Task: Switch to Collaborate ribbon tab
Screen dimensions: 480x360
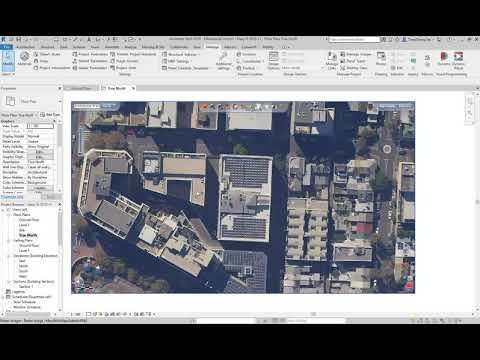Action: click(179, 47)
